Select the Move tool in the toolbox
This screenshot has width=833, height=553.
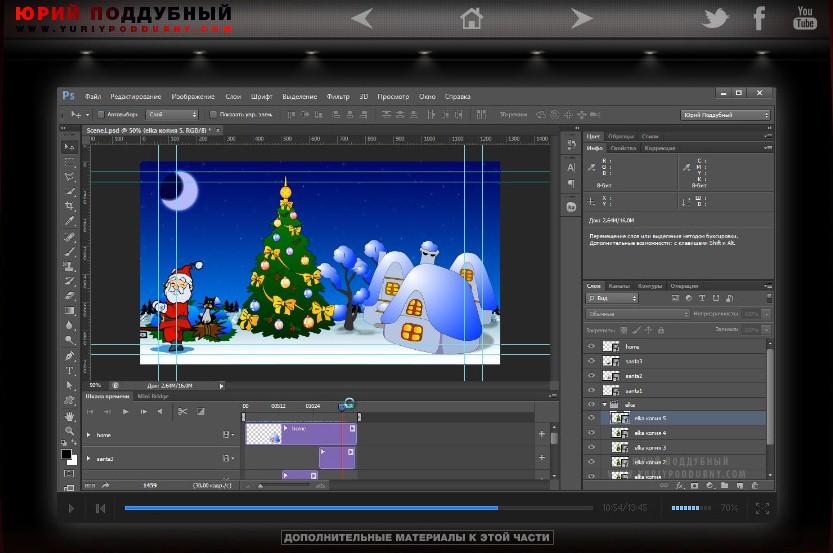pyautogui.click(x=69, y=147)
